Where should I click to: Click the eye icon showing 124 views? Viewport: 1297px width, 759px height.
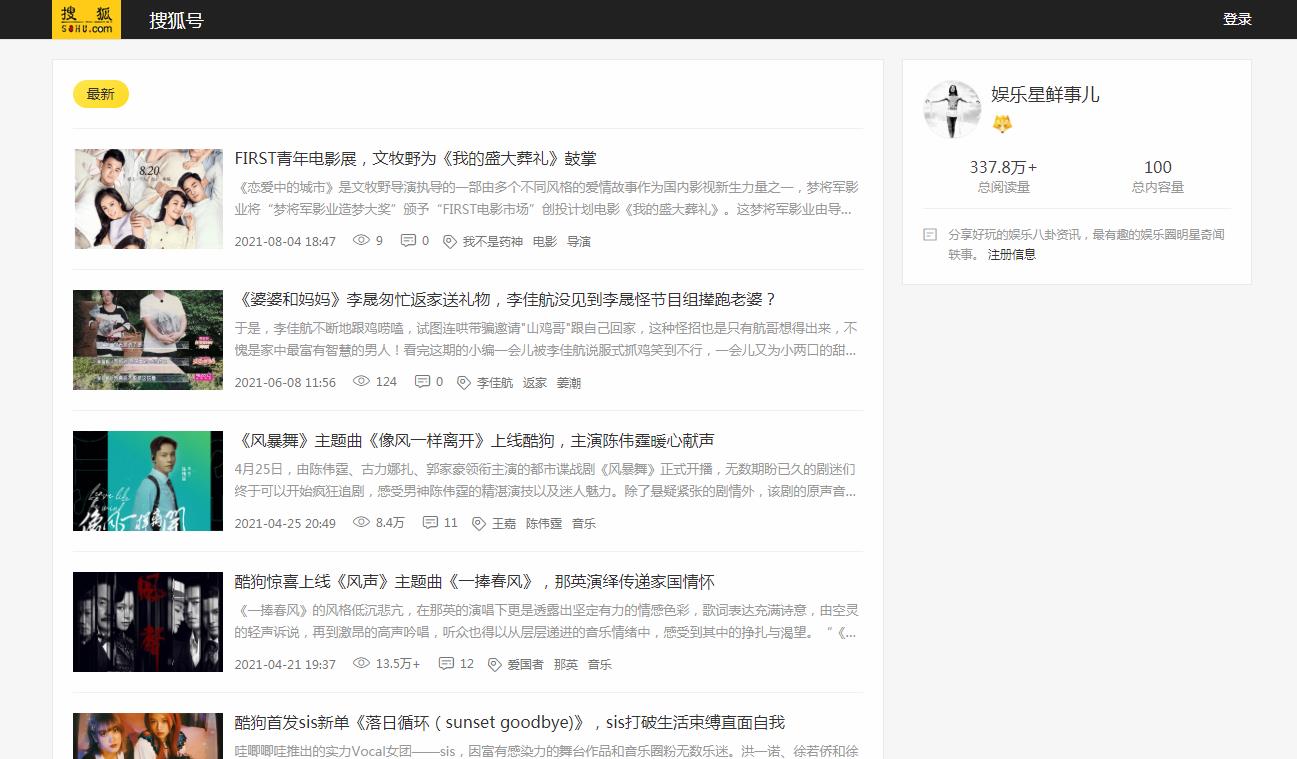coord(361,382)
